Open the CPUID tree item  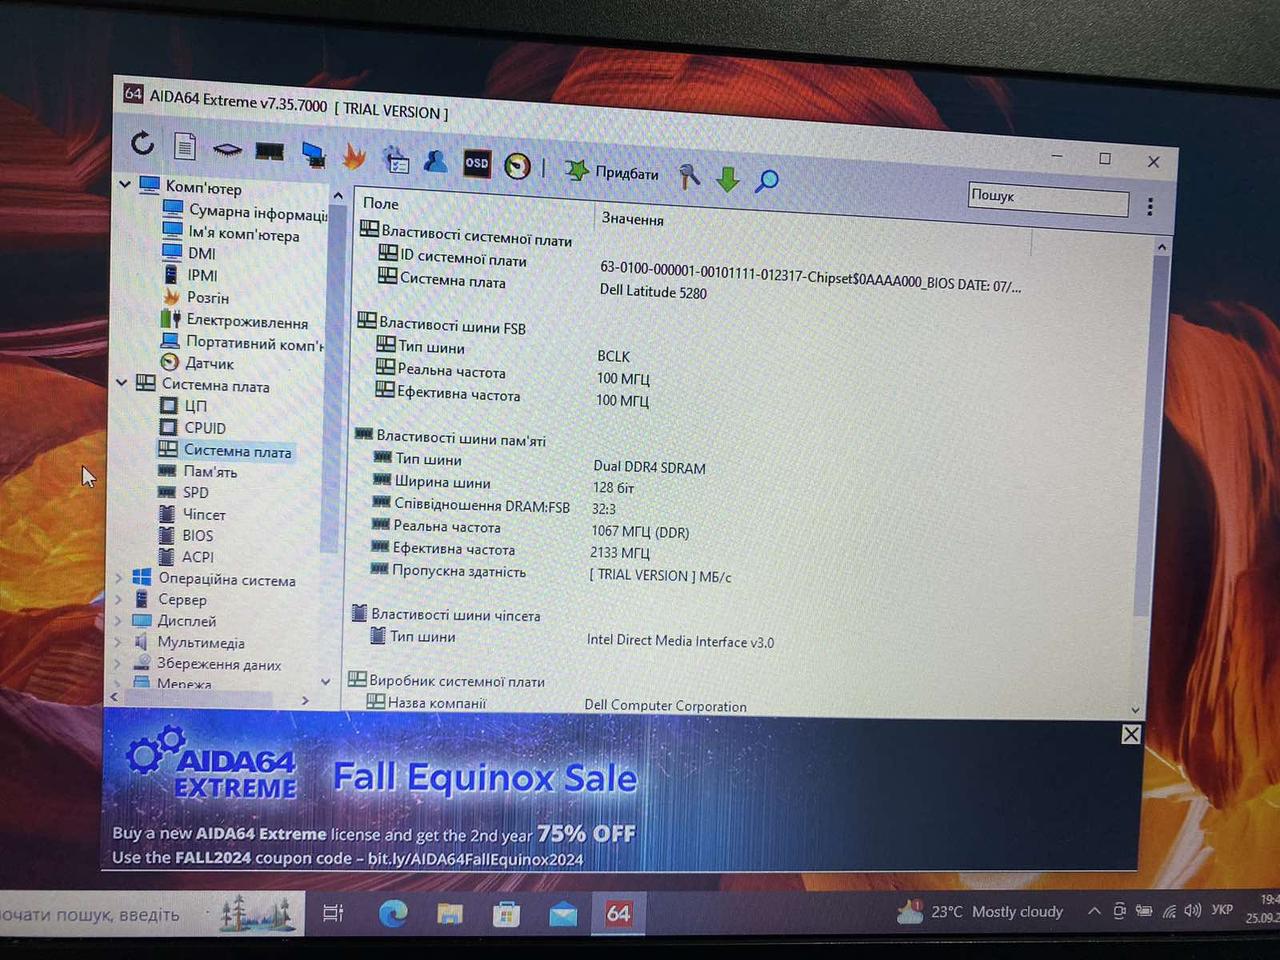[193, 427]
